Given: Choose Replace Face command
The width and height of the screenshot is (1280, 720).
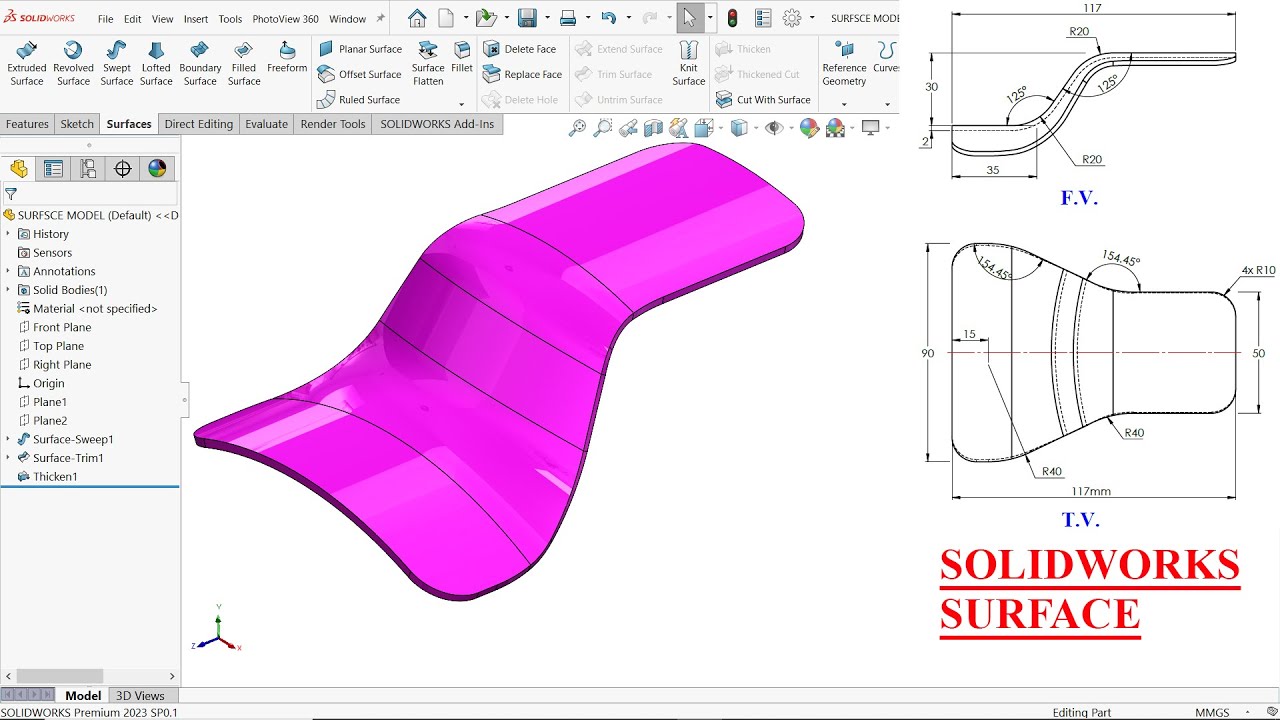Looking at the screenshot, I should click(522, 74).
